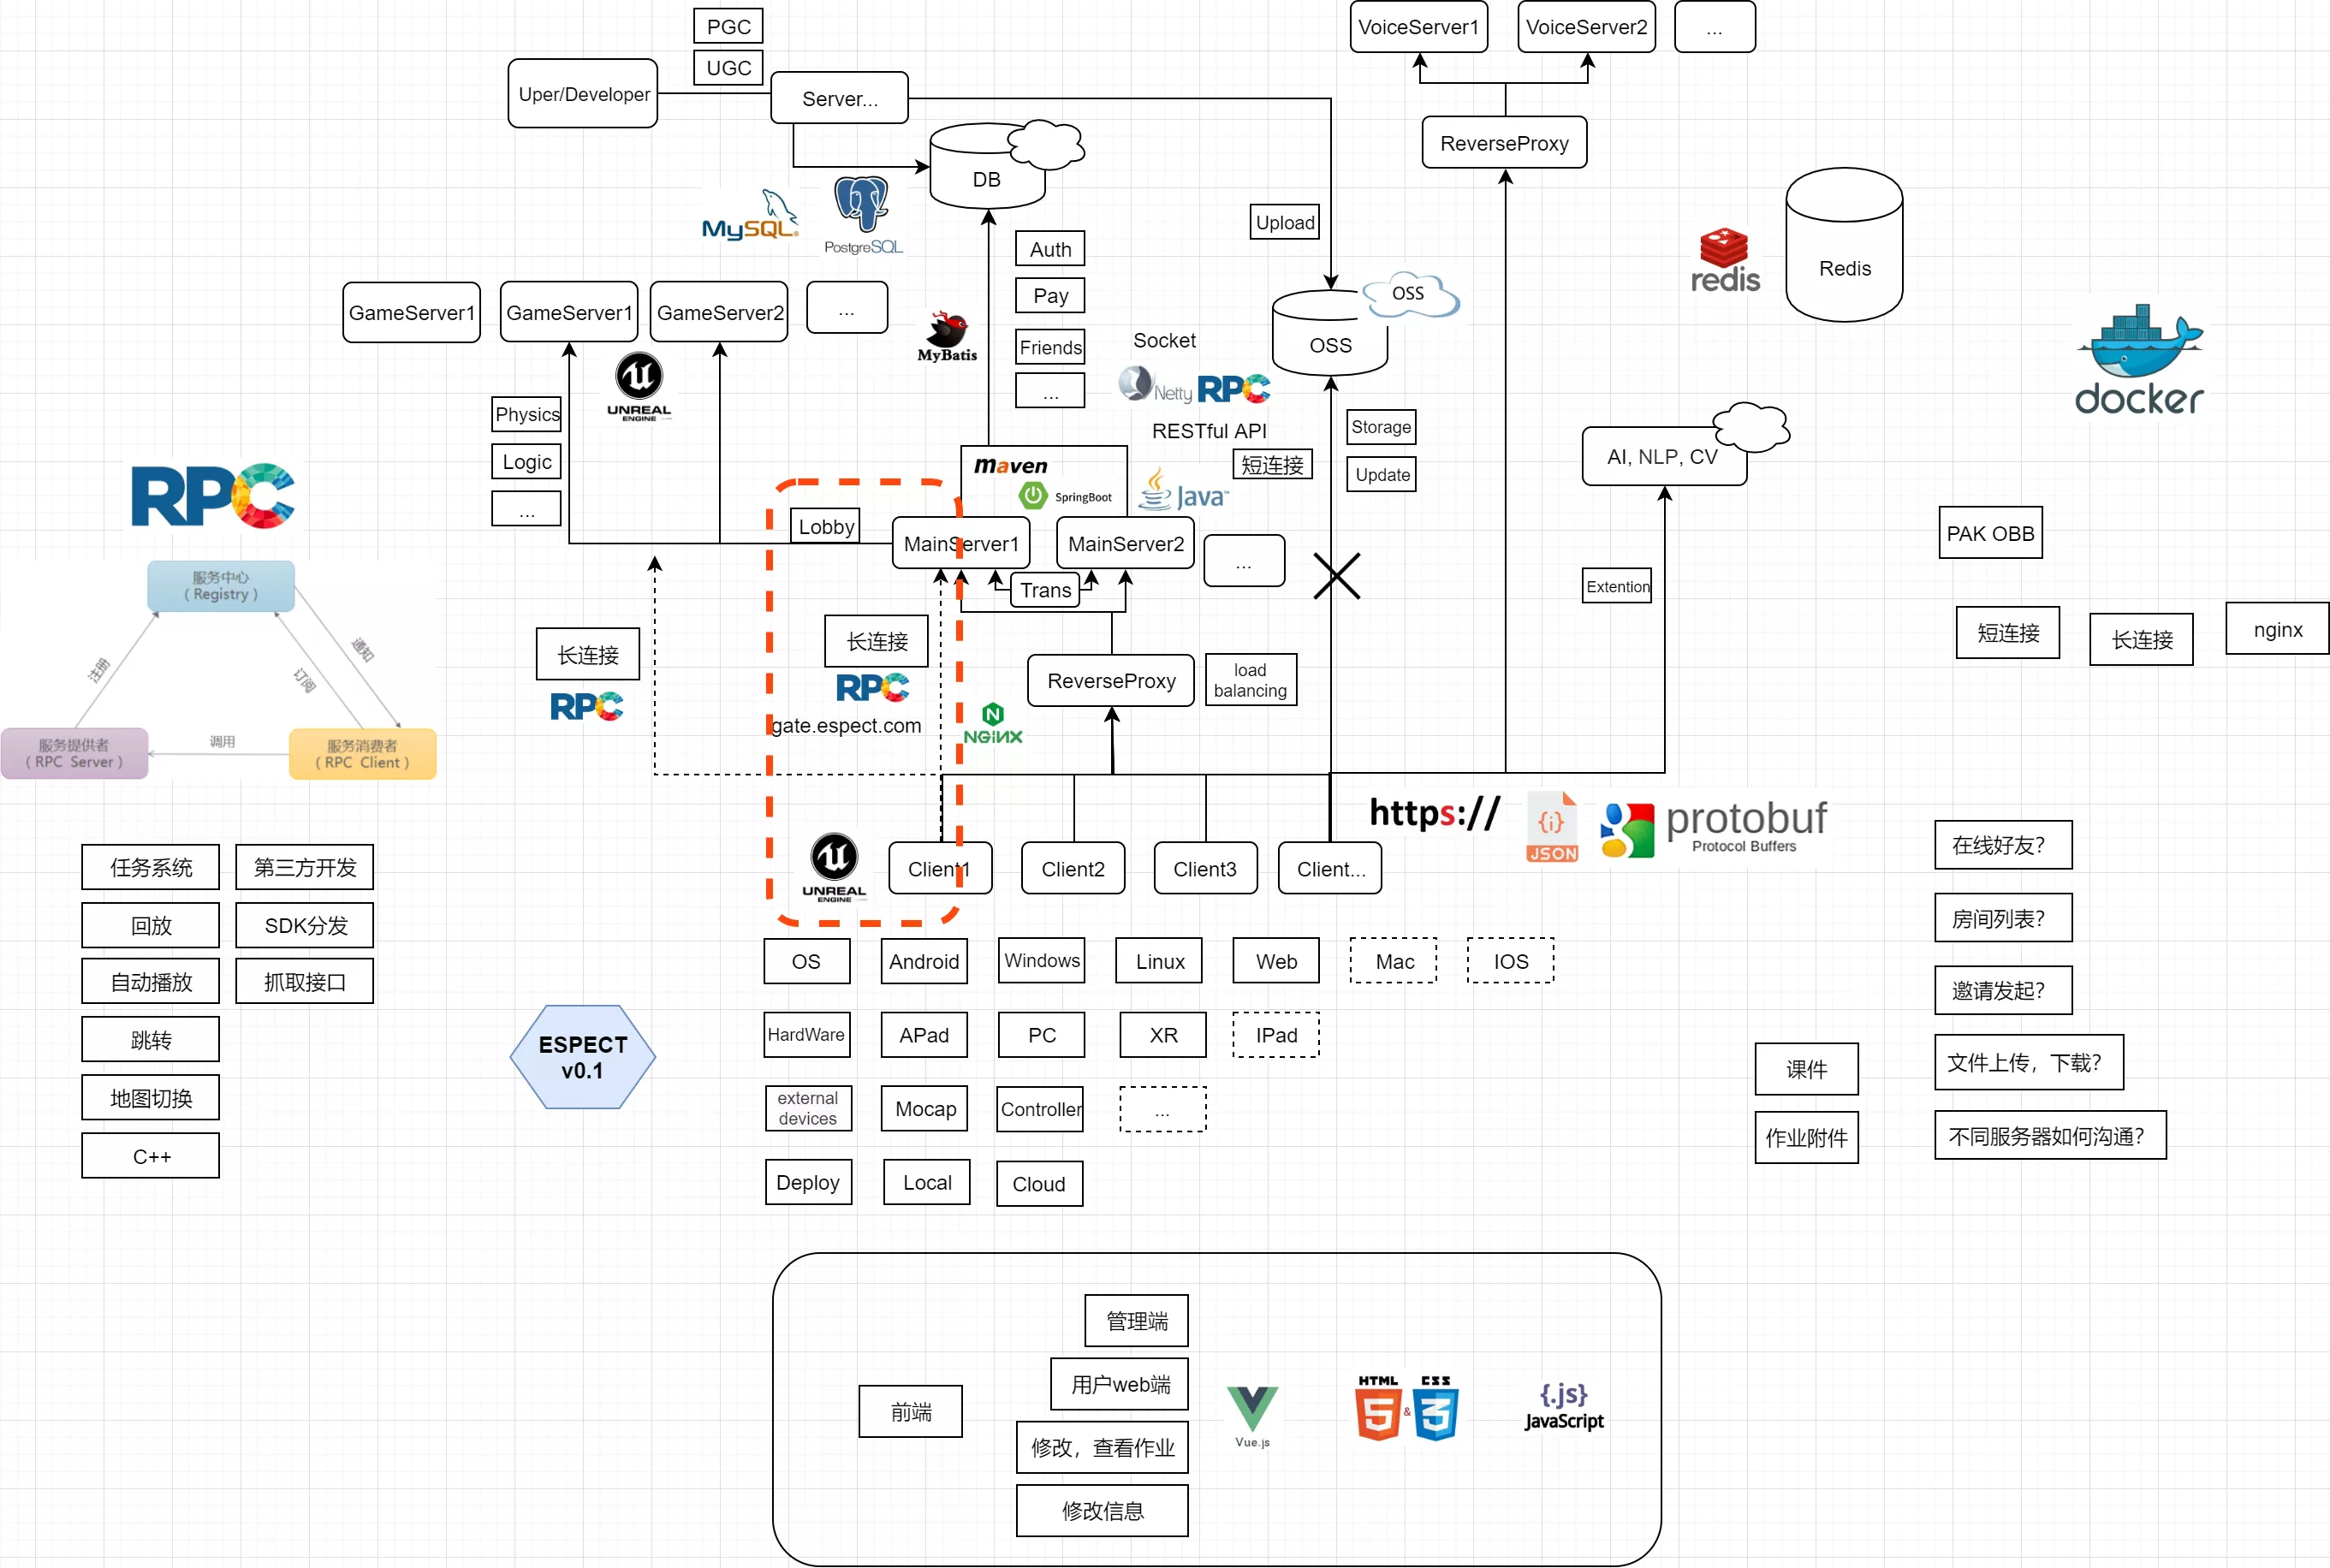Select the MySQL dolphin logo
2330x1568 pixels.
click(750, 215)
